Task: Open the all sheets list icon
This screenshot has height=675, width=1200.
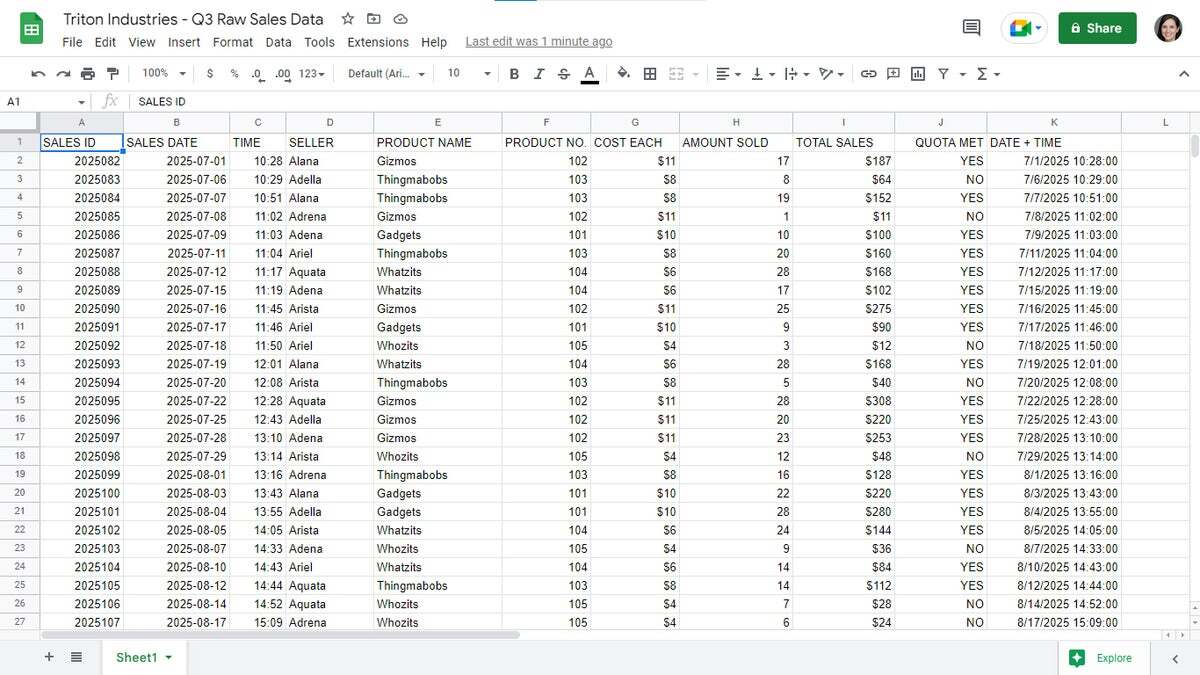Action: click(77, 657)
